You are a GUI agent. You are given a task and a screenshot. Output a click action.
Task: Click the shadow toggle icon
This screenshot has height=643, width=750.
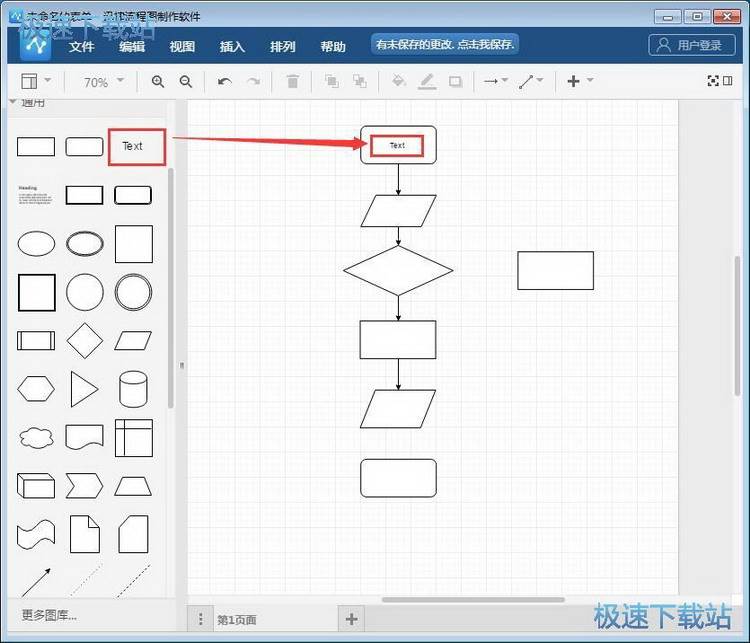point(455,81)
